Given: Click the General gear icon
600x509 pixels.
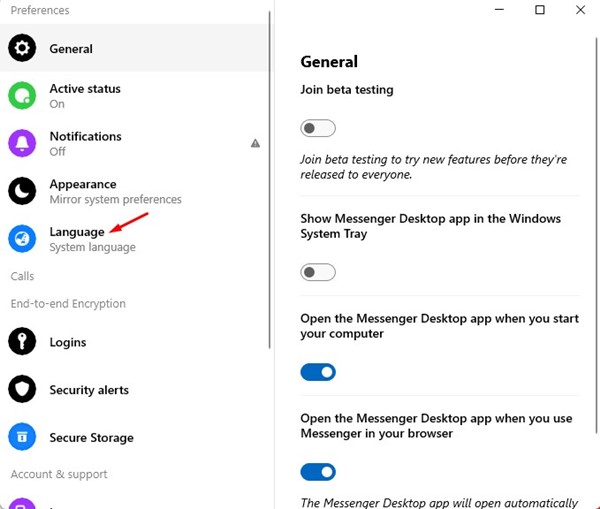Looking at the screenshot, I should click(x=22, y=48).
